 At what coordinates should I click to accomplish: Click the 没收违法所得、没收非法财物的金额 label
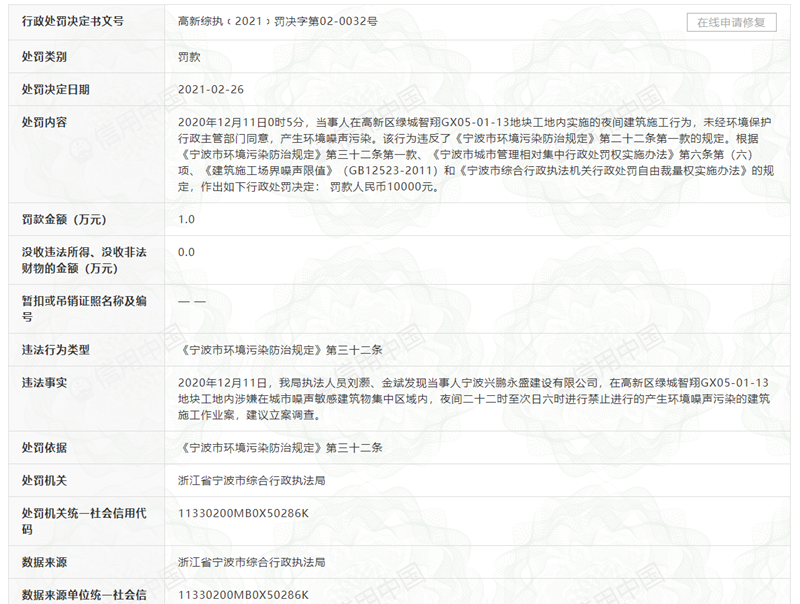pos(84,260)
